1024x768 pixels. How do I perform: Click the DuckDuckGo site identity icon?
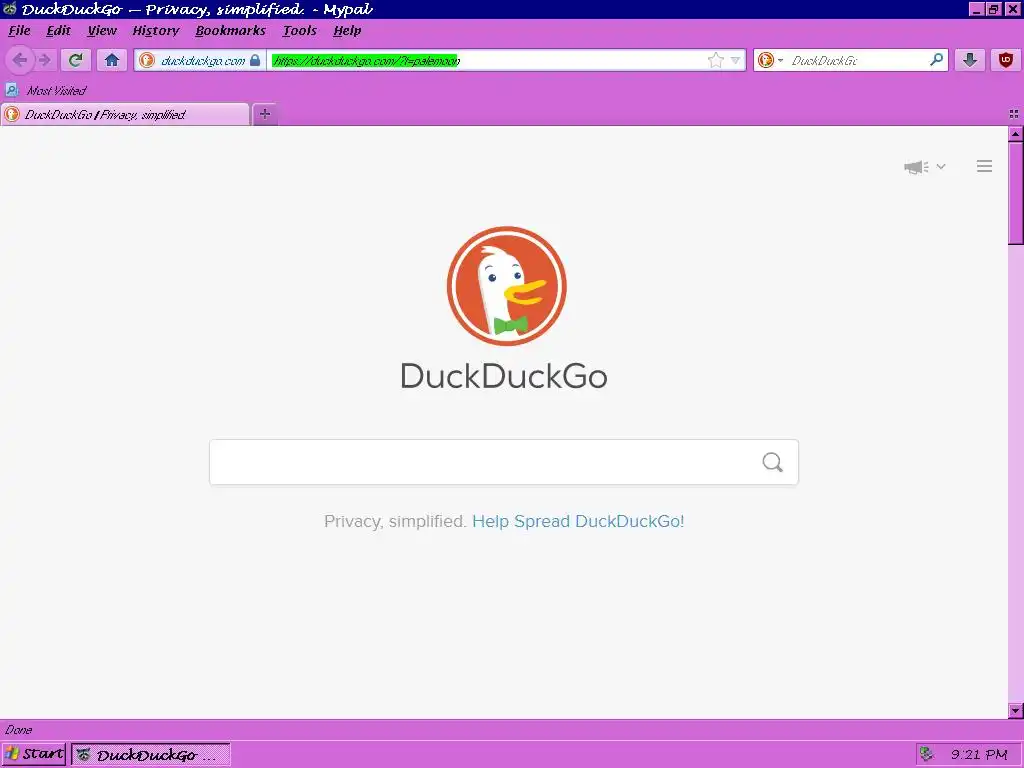pyautogui.click(x=147, y=61)
